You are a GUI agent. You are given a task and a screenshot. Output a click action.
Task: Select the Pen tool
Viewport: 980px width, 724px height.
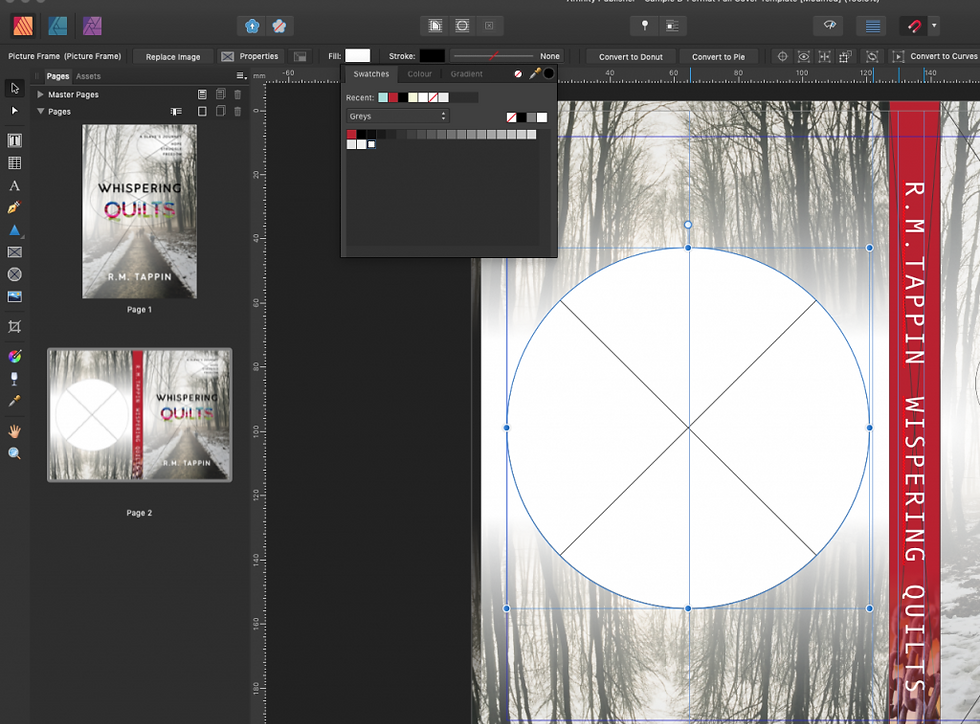14,208
